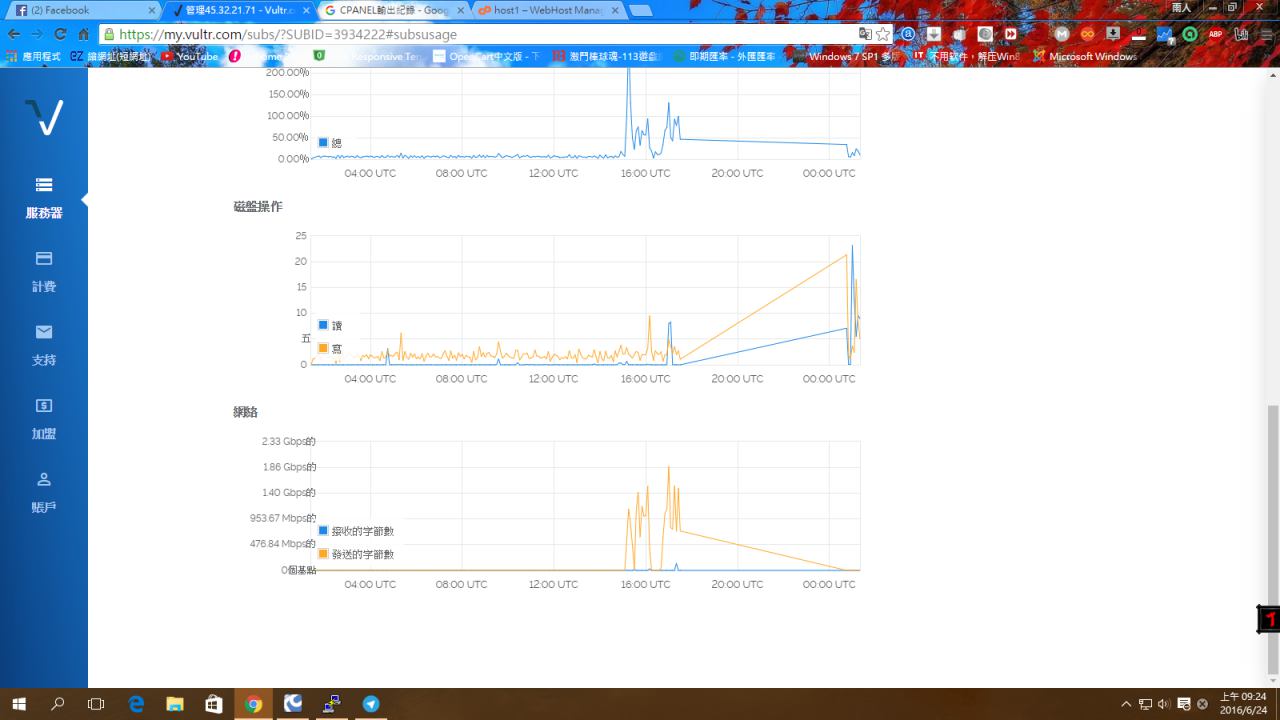Open the 支持 (Support) sidebar section
This screenshot has width=1280, height=720.
coord(44,345)
